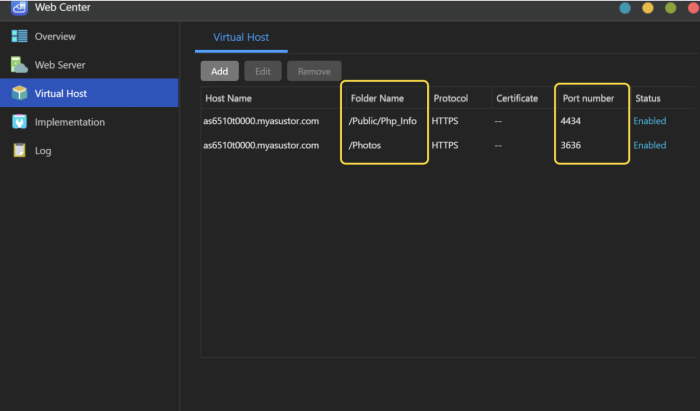Sort by Host Name column header
Viewport: 700px width, 411px height.
[x=228, y=98]
